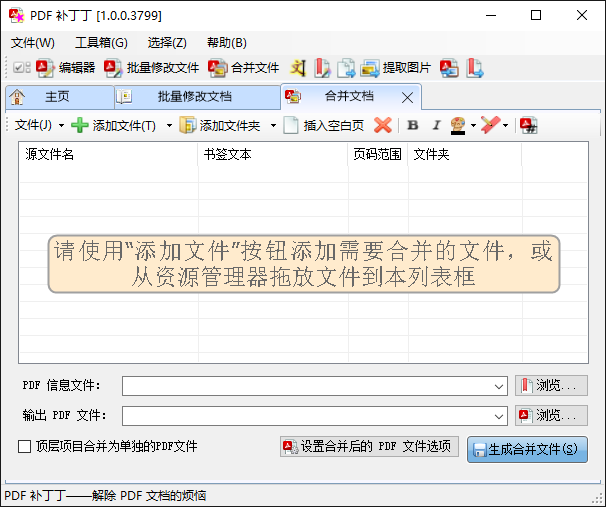Viewport: 606px width, 507px height.
Task: Click 设置合并后的 PDF 文件选项 button
Action: point(369,447)
